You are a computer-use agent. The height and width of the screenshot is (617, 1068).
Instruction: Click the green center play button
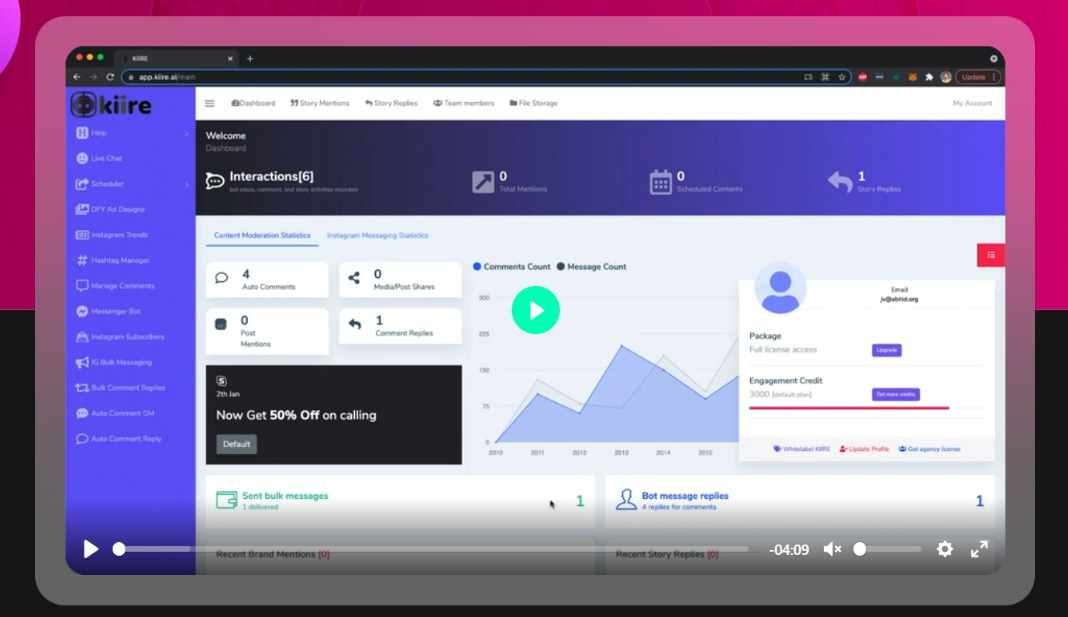(536, 310)
